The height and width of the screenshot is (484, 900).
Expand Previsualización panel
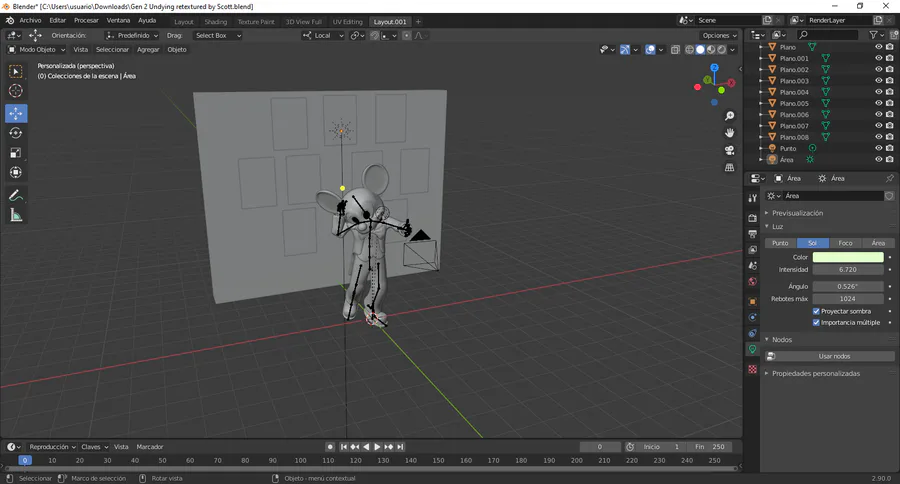coord(797,213)
